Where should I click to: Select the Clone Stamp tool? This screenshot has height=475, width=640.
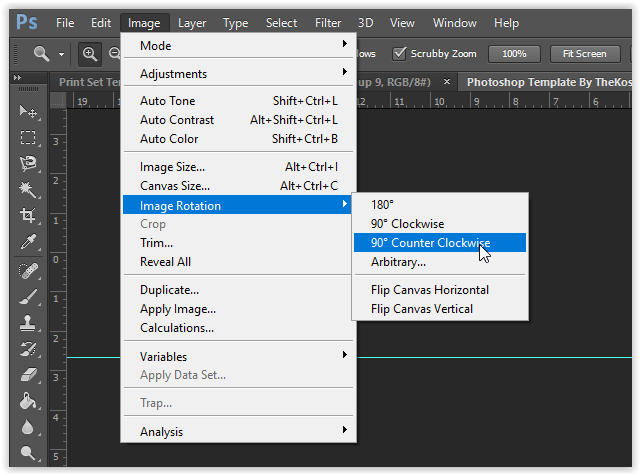point(28,323)
